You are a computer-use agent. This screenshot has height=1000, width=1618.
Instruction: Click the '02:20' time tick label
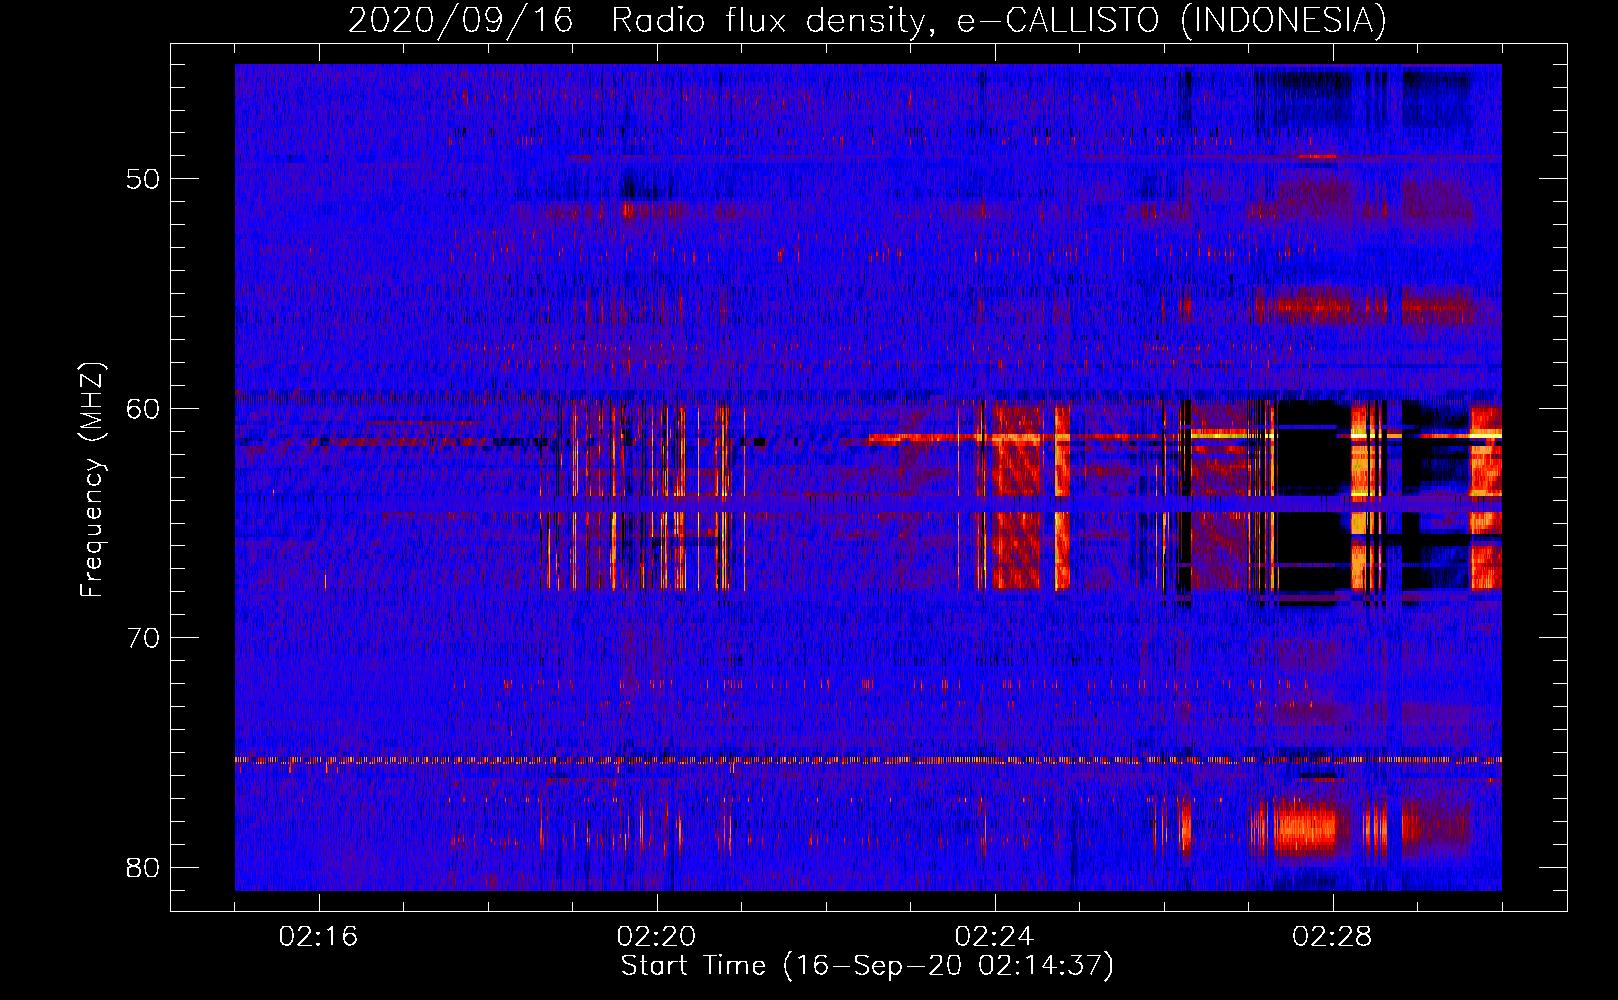(x=657, y=937)
